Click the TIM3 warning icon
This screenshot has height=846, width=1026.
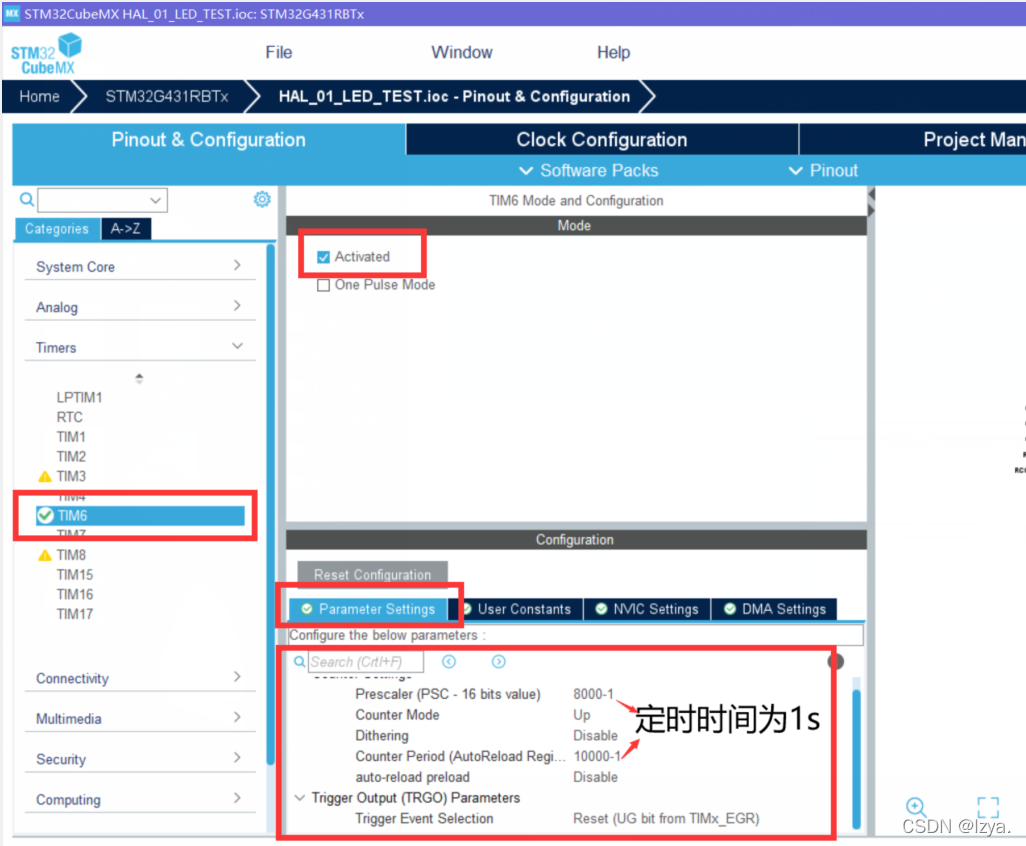44,476
